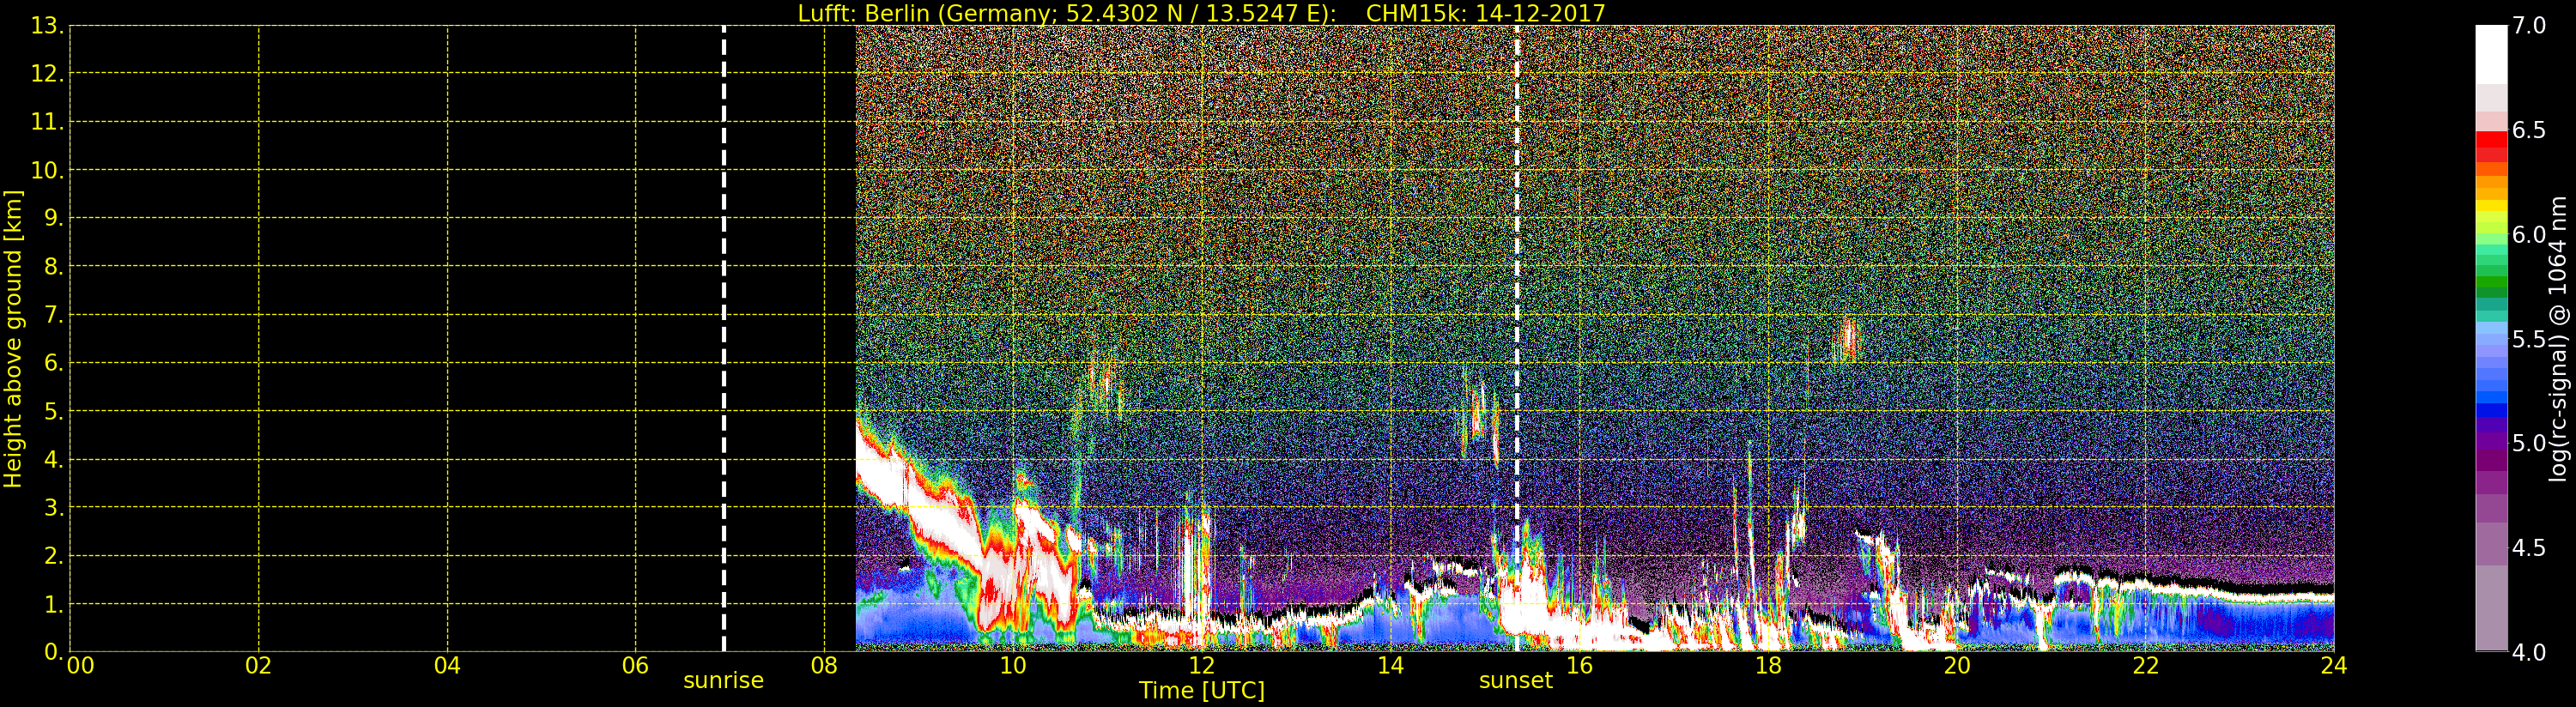
Task: Select the height axis tick label '8.'
Action: (53, 267)
